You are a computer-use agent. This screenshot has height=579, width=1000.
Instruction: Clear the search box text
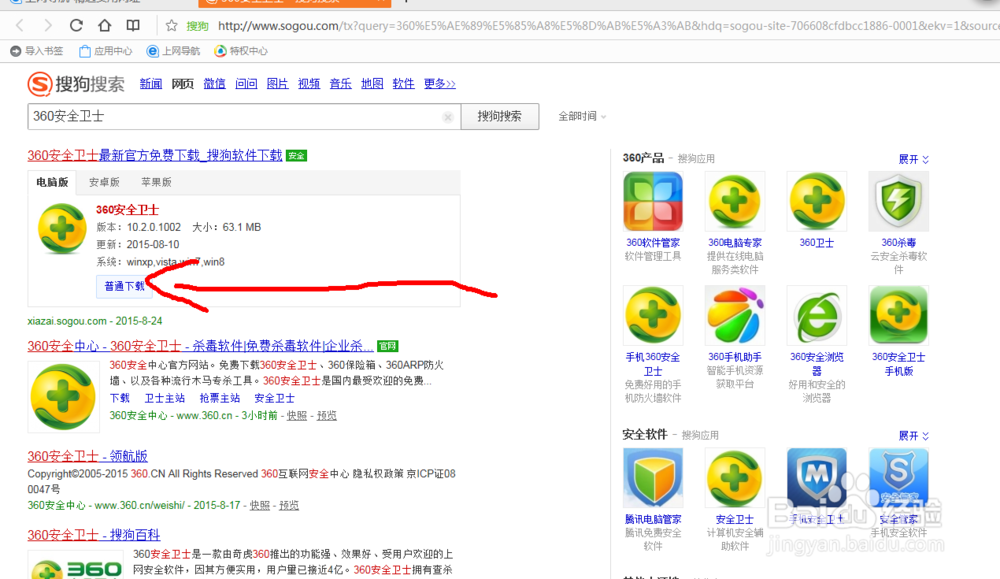[448, 117]
